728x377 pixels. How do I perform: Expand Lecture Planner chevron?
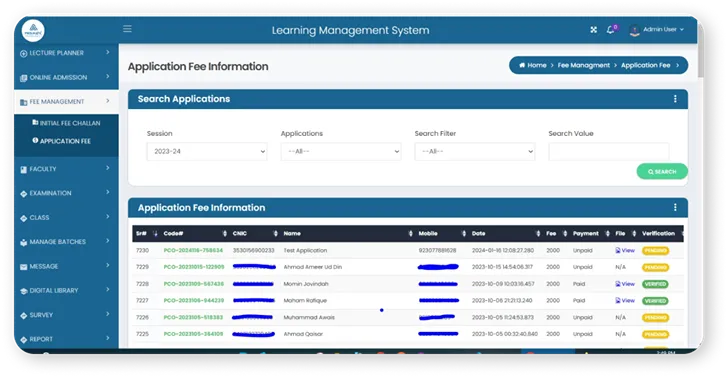[x=108, y=52]
